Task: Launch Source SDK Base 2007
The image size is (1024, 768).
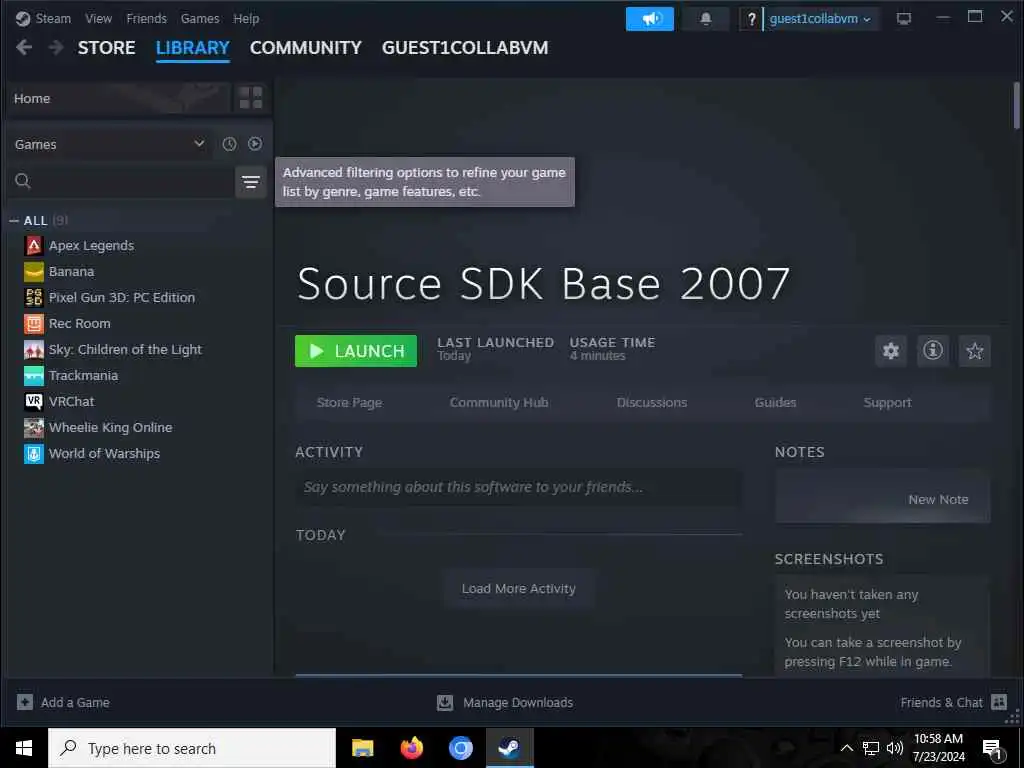Action: [356, 351]
